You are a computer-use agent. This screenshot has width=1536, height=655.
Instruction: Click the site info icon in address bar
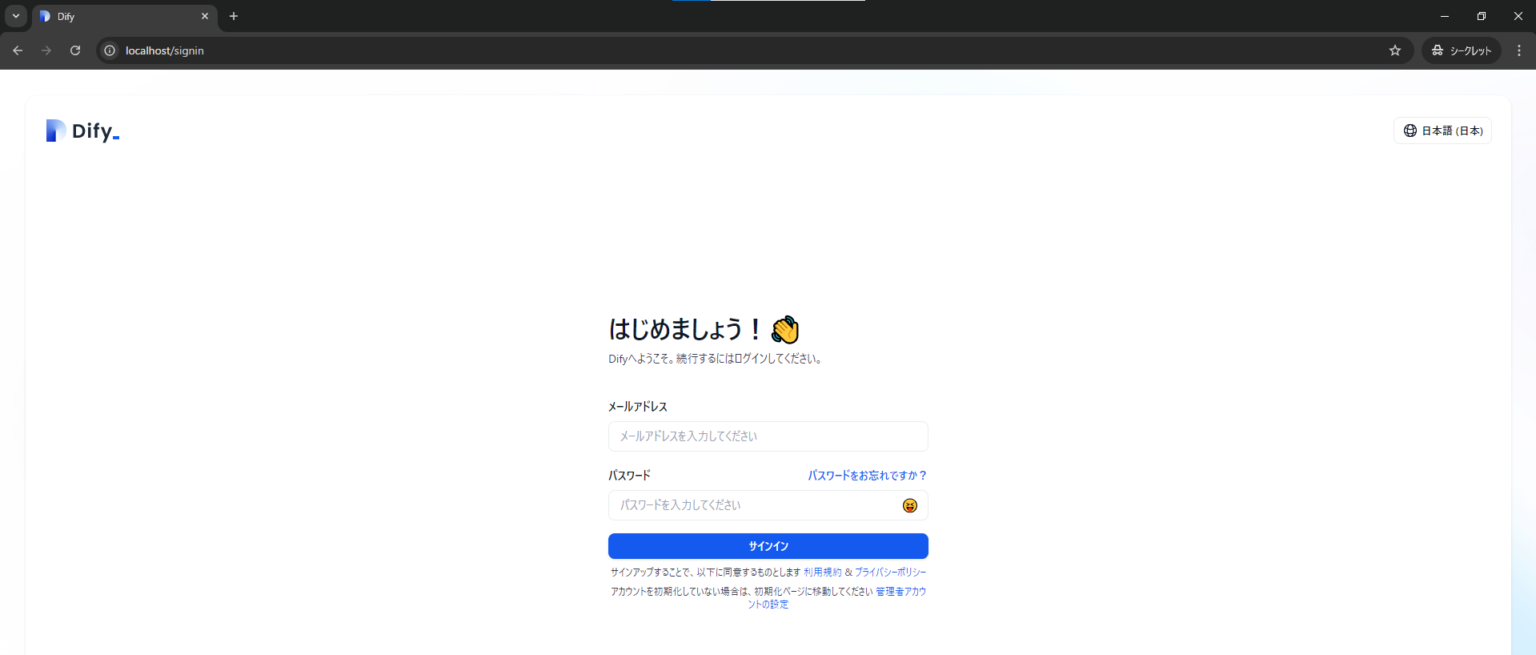pyautogui.click(x=109, y=50)
